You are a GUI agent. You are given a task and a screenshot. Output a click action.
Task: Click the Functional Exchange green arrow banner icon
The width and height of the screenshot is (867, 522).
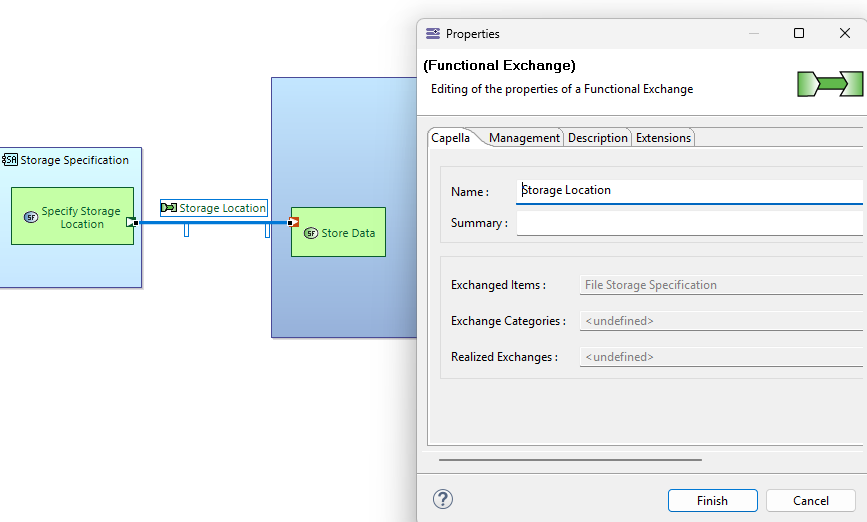tap(829, 84)
